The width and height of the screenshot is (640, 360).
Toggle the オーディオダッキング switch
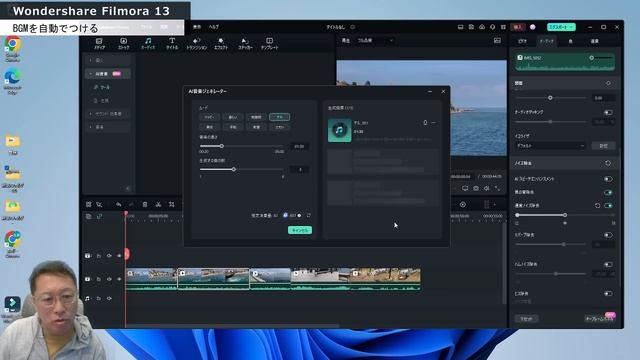[x=608, y=112]
